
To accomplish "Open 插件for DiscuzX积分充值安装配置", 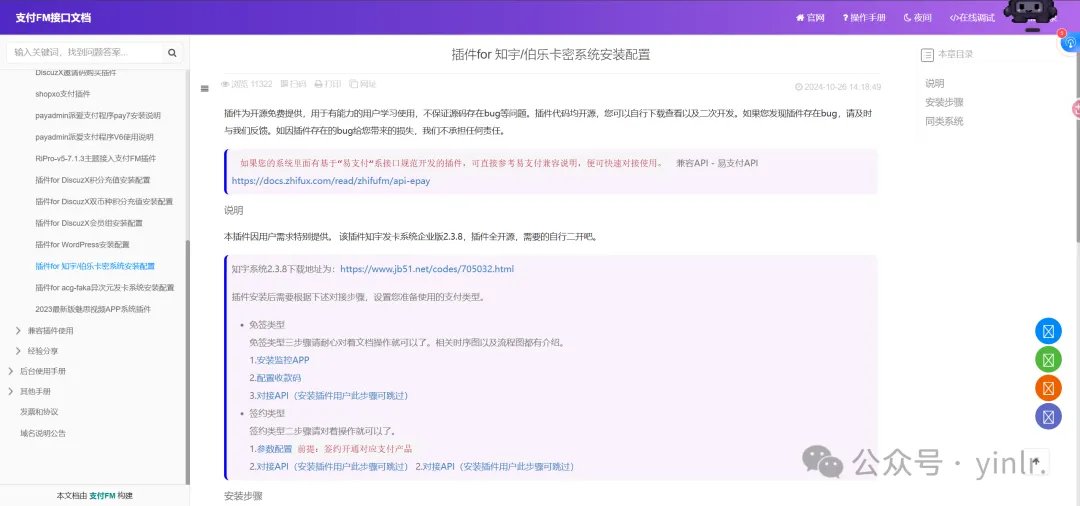I will click(93, 180).
